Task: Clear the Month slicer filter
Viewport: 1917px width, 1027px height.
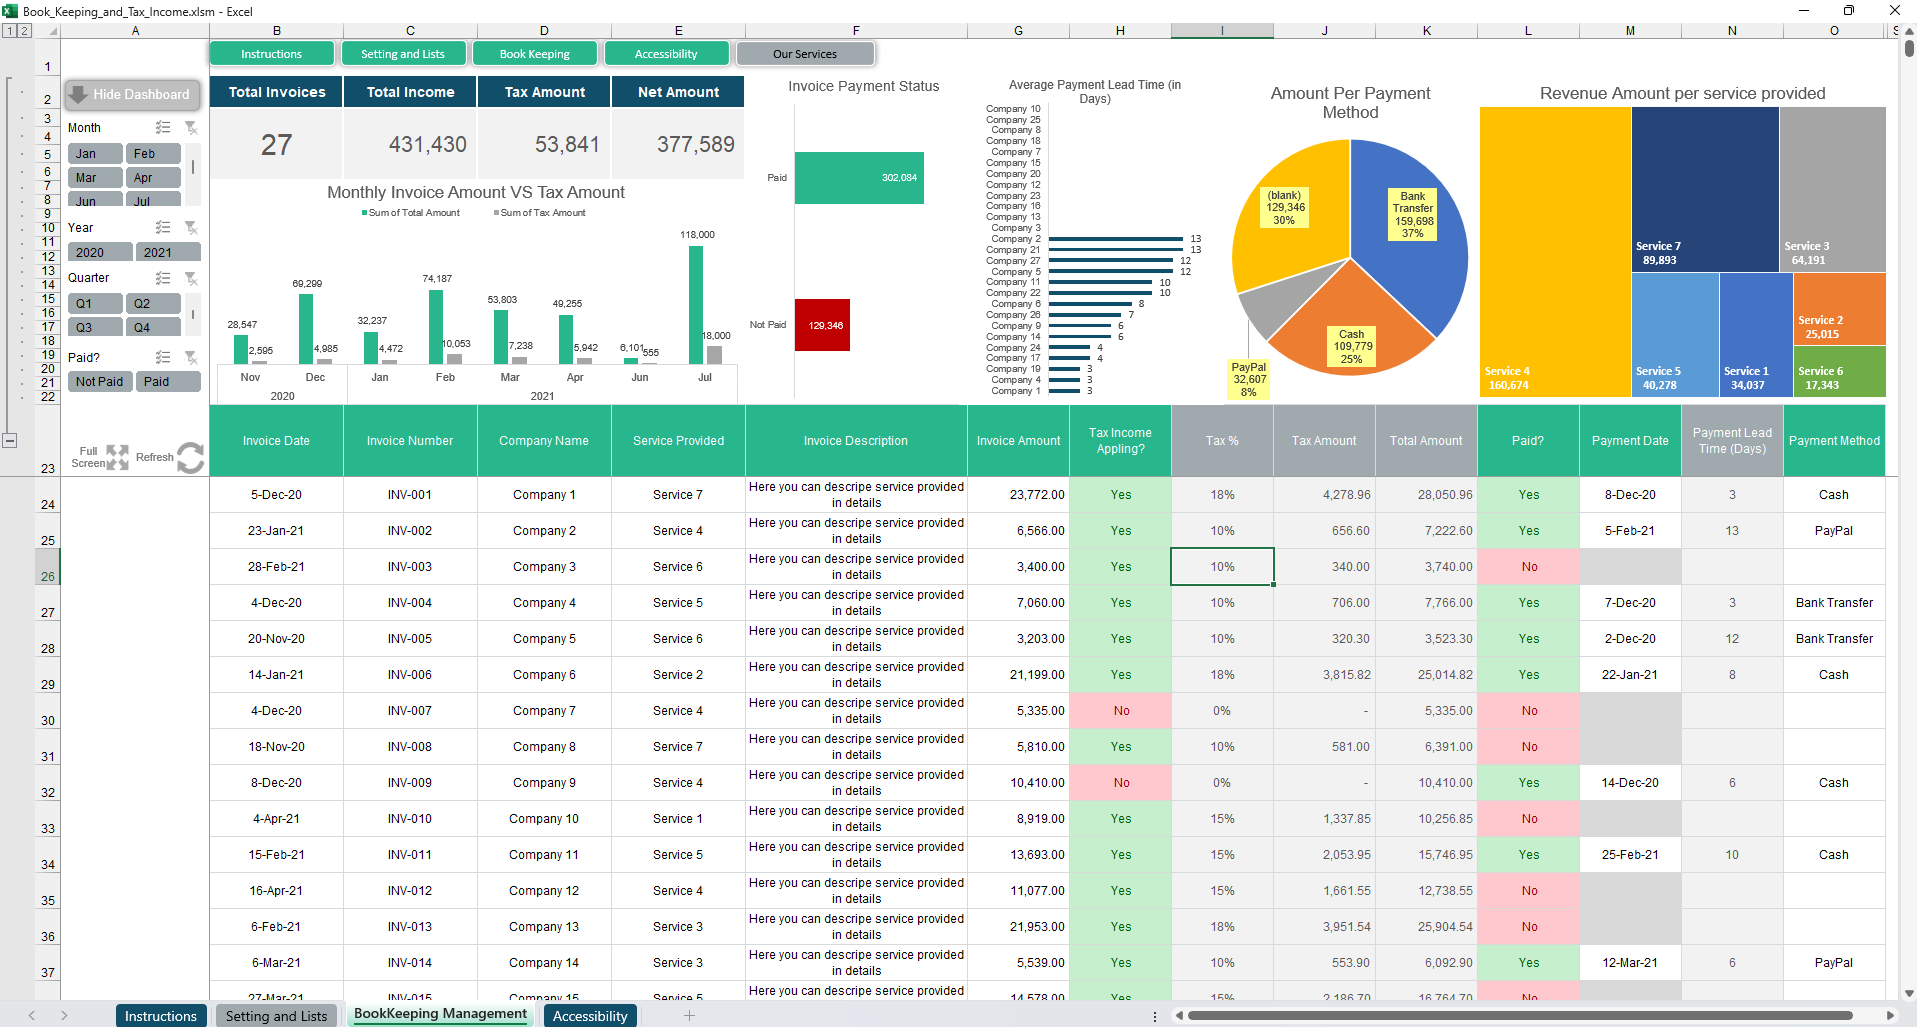Action: pos(191,128)
